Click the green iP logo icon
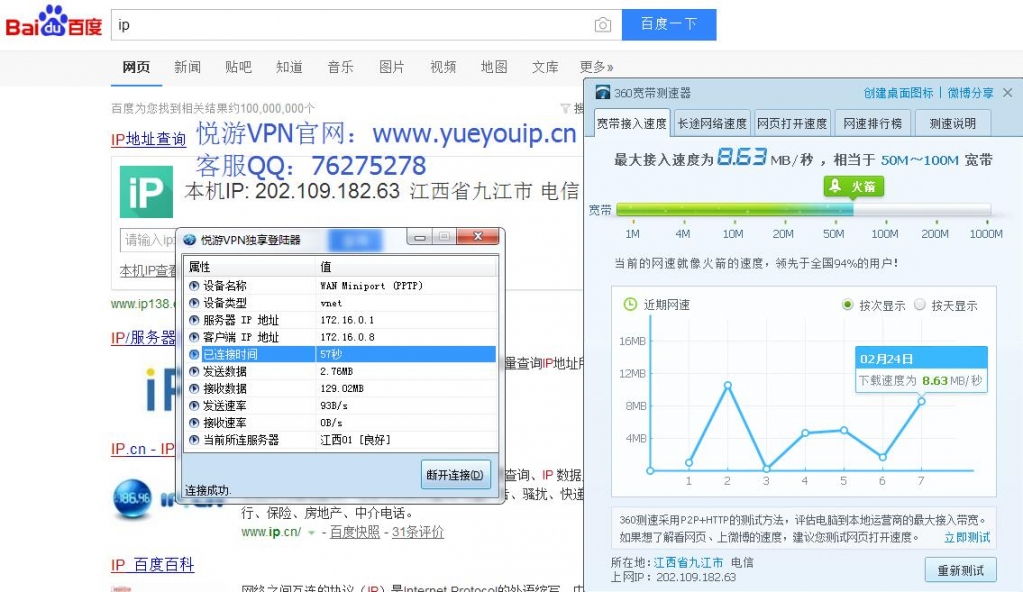Image resolution: width=1023 pixels, height=592 pixels. coord(146,191)
